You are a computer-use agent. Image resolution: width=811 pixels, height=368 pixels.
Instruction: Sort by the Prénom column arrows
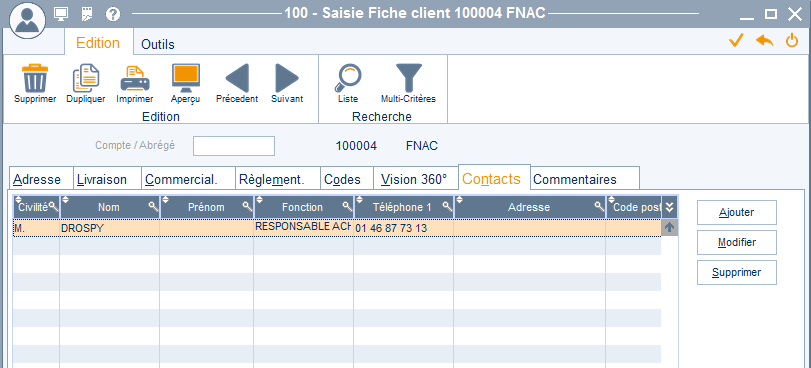(166, 200)
